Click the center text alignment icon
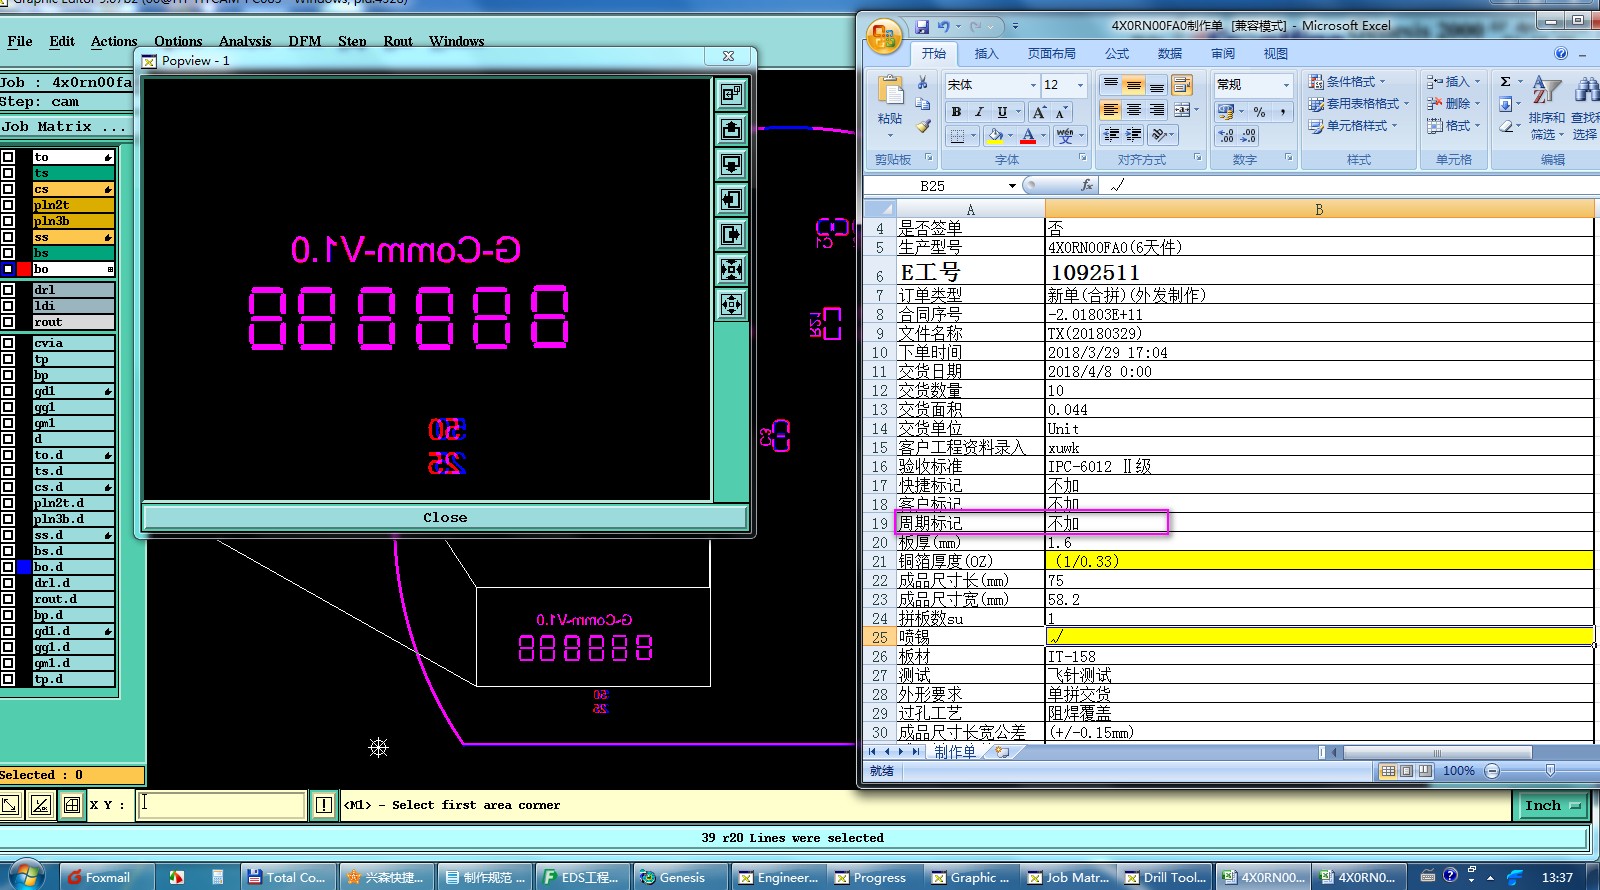1600x890 pixels. [x=1133, y=110]
